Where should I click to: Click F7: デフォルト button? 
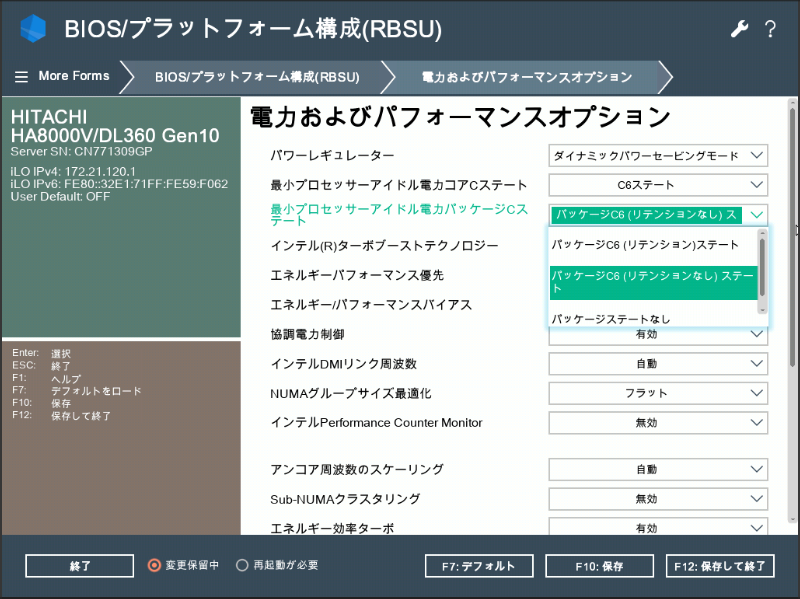(479, 566)
